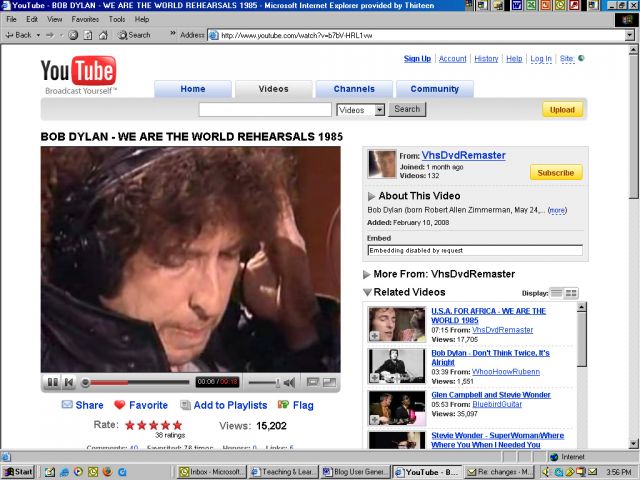Switch to the Home tab
The height and width of the screenshot is (480, 640).
pyautogui.click(x=193, y=89)
